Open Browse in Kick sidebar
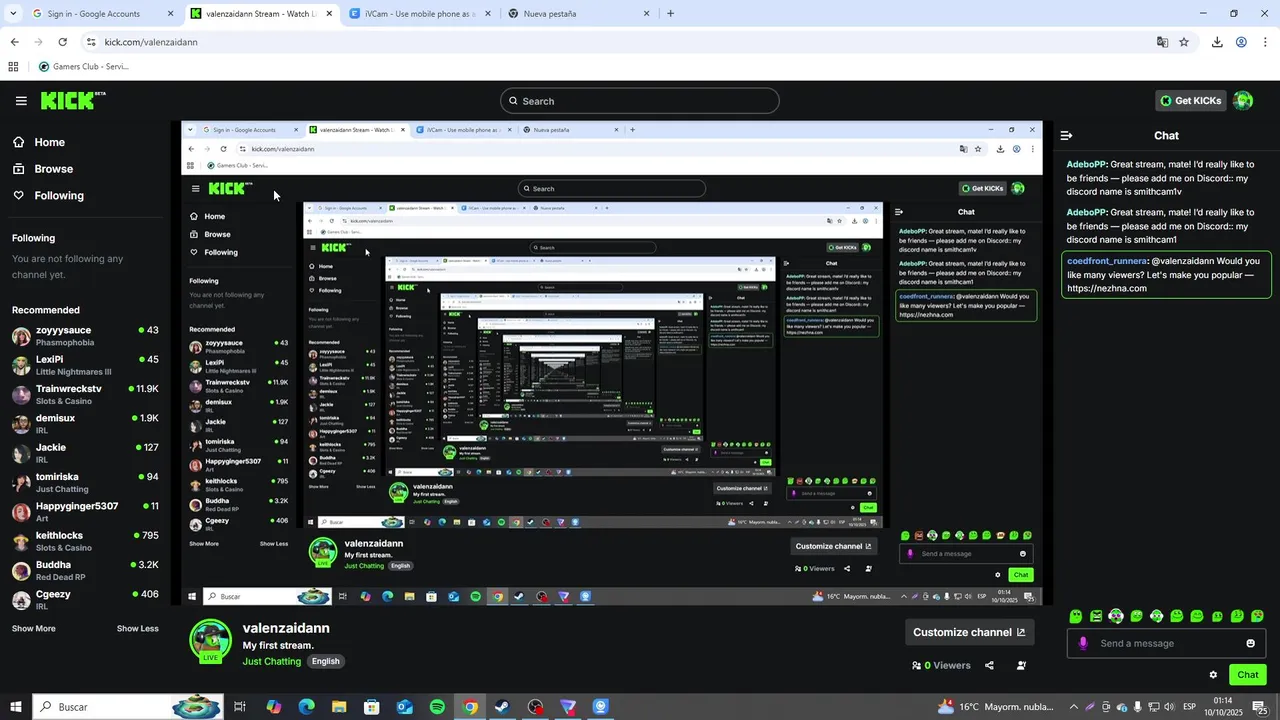Screen dimensions: 1280x720 [44, 169]
